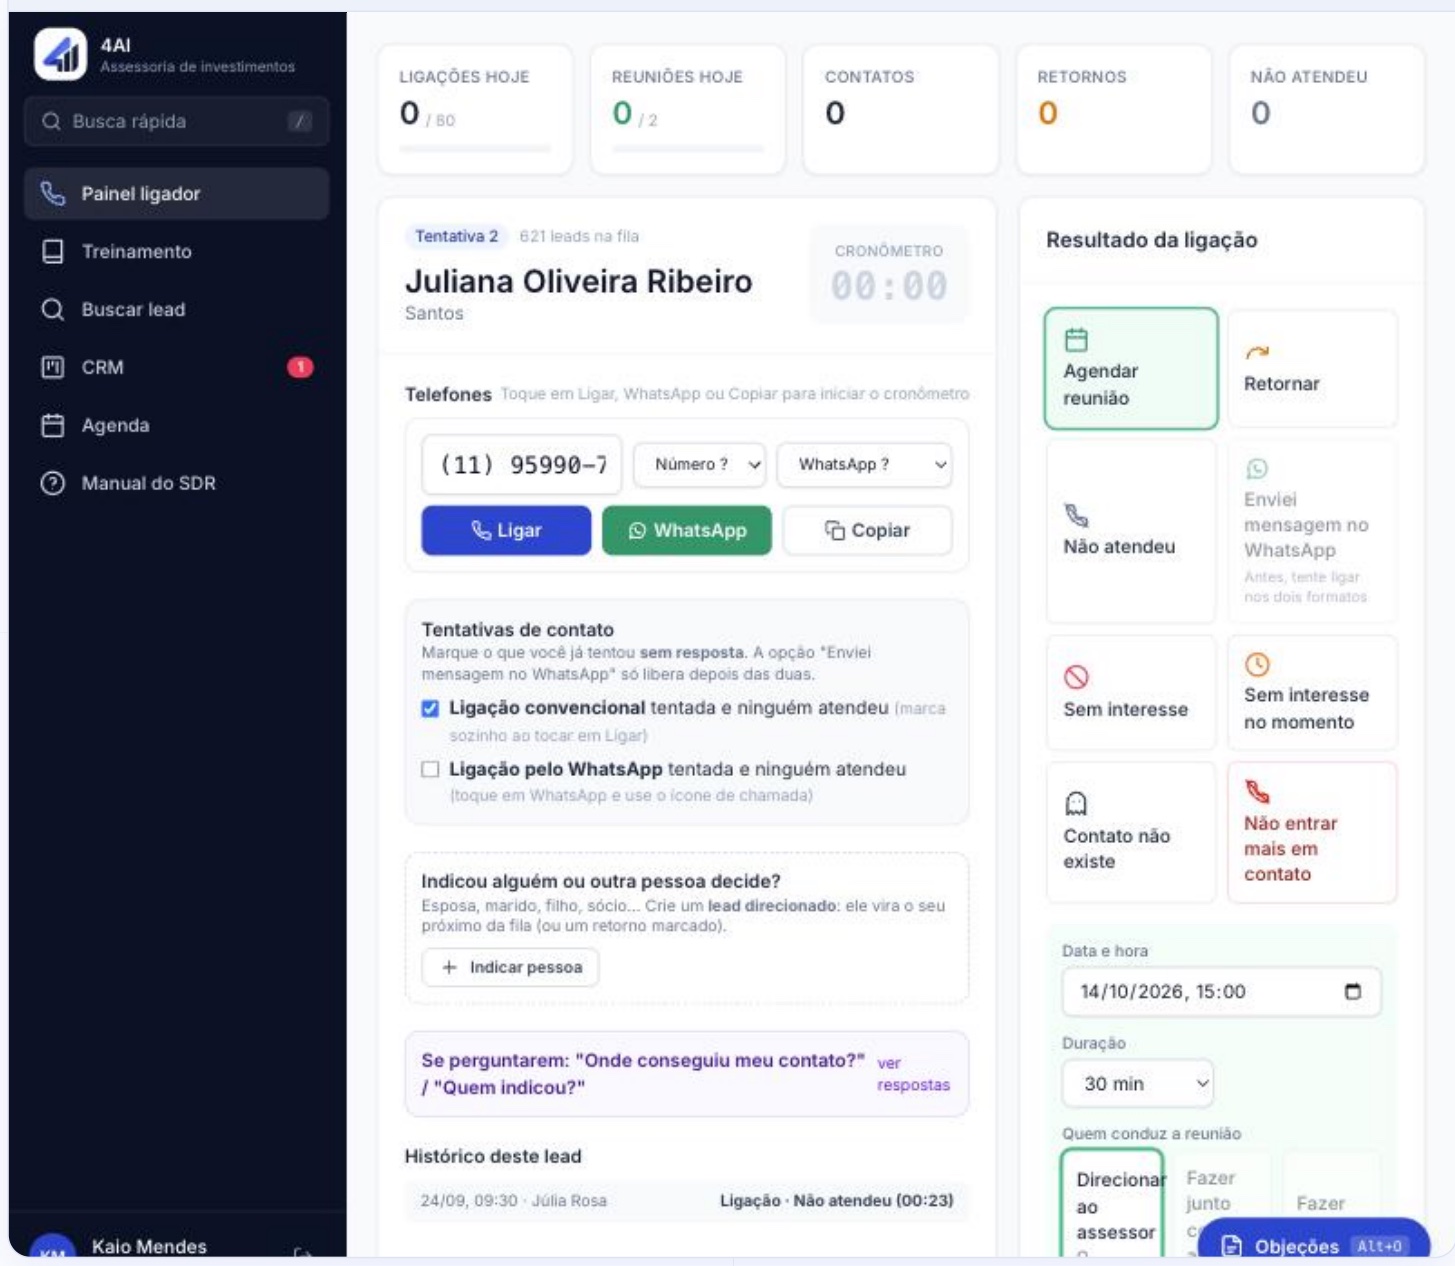This screenshot has width=1455, height=1266.
Task: Choose the prohibition-icon Sem interesse result
Action: coord(1130,692)
